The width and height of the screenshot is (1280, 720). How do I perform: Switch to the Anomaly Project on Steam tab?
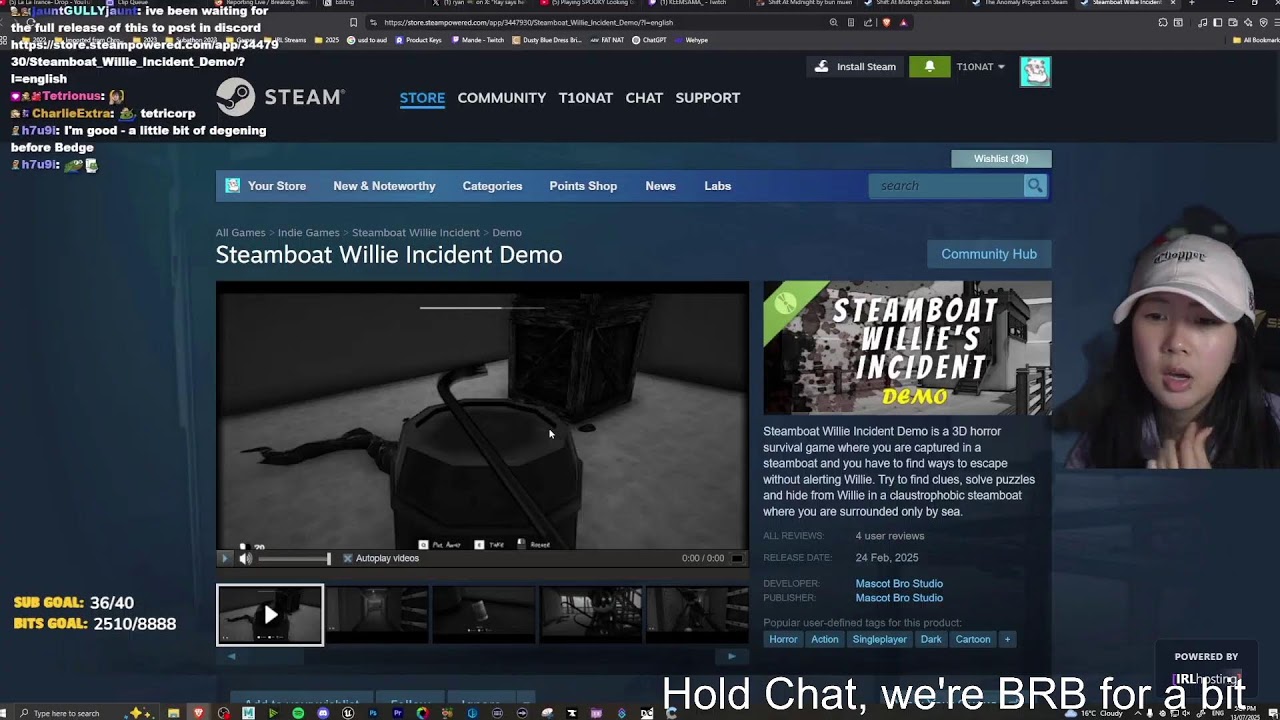[1020, 3]
